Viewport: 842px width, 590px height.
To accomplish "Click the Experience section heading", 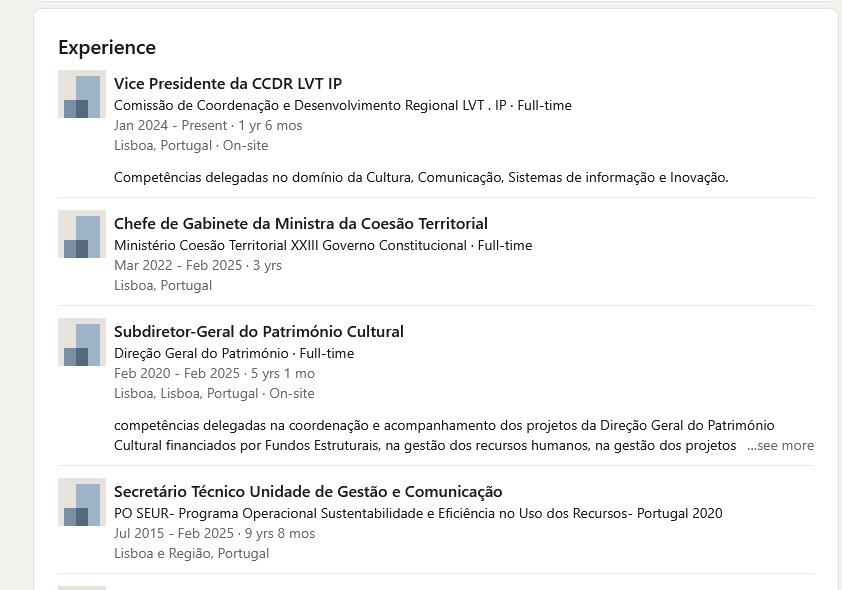I will 107,47.
